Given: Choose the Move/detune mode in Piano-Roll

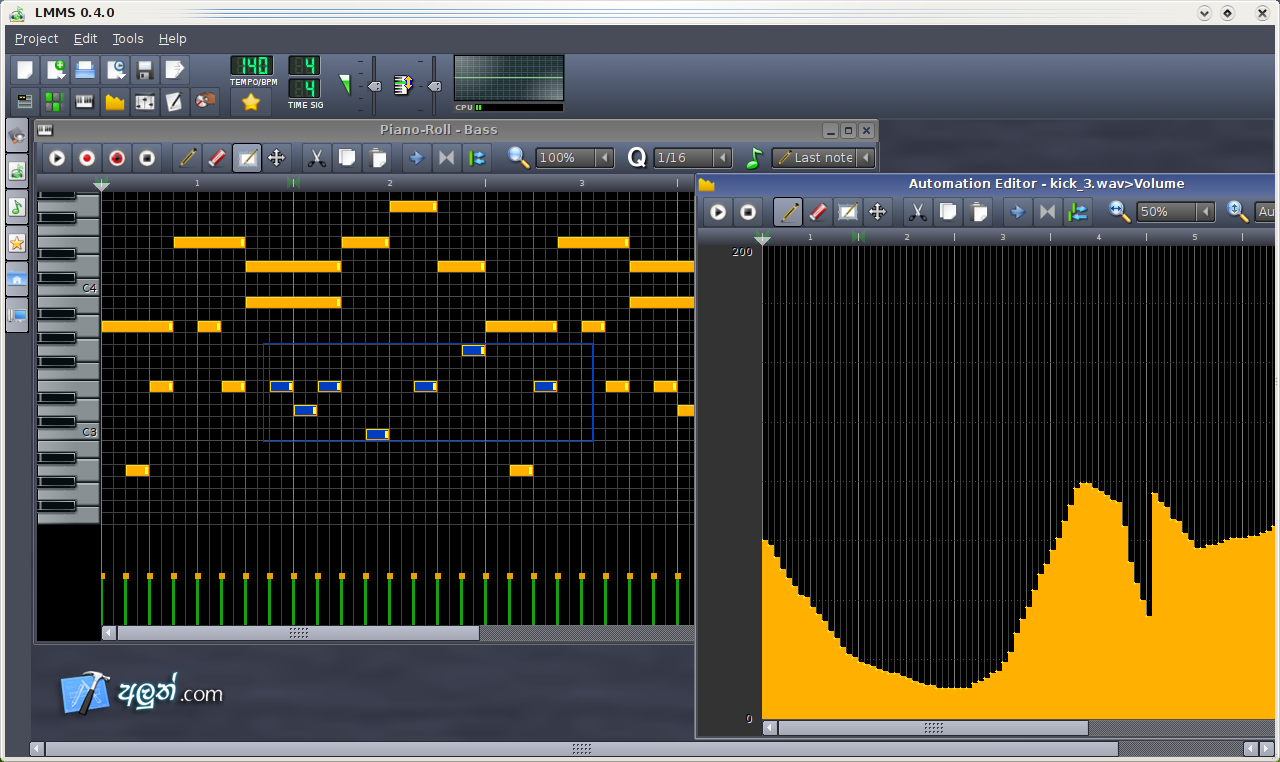Looking at the screenshot, I should 277,157.
